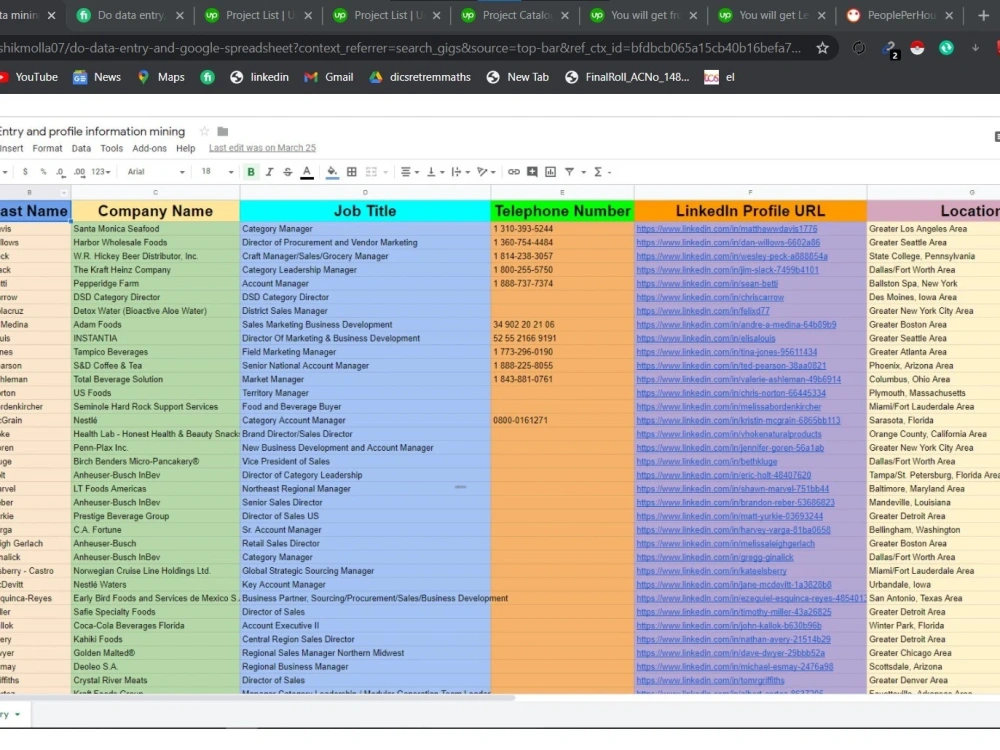The width and height of the screenshot is (1000, 750).
Task: Open Help menu
Action: [186, 148]
